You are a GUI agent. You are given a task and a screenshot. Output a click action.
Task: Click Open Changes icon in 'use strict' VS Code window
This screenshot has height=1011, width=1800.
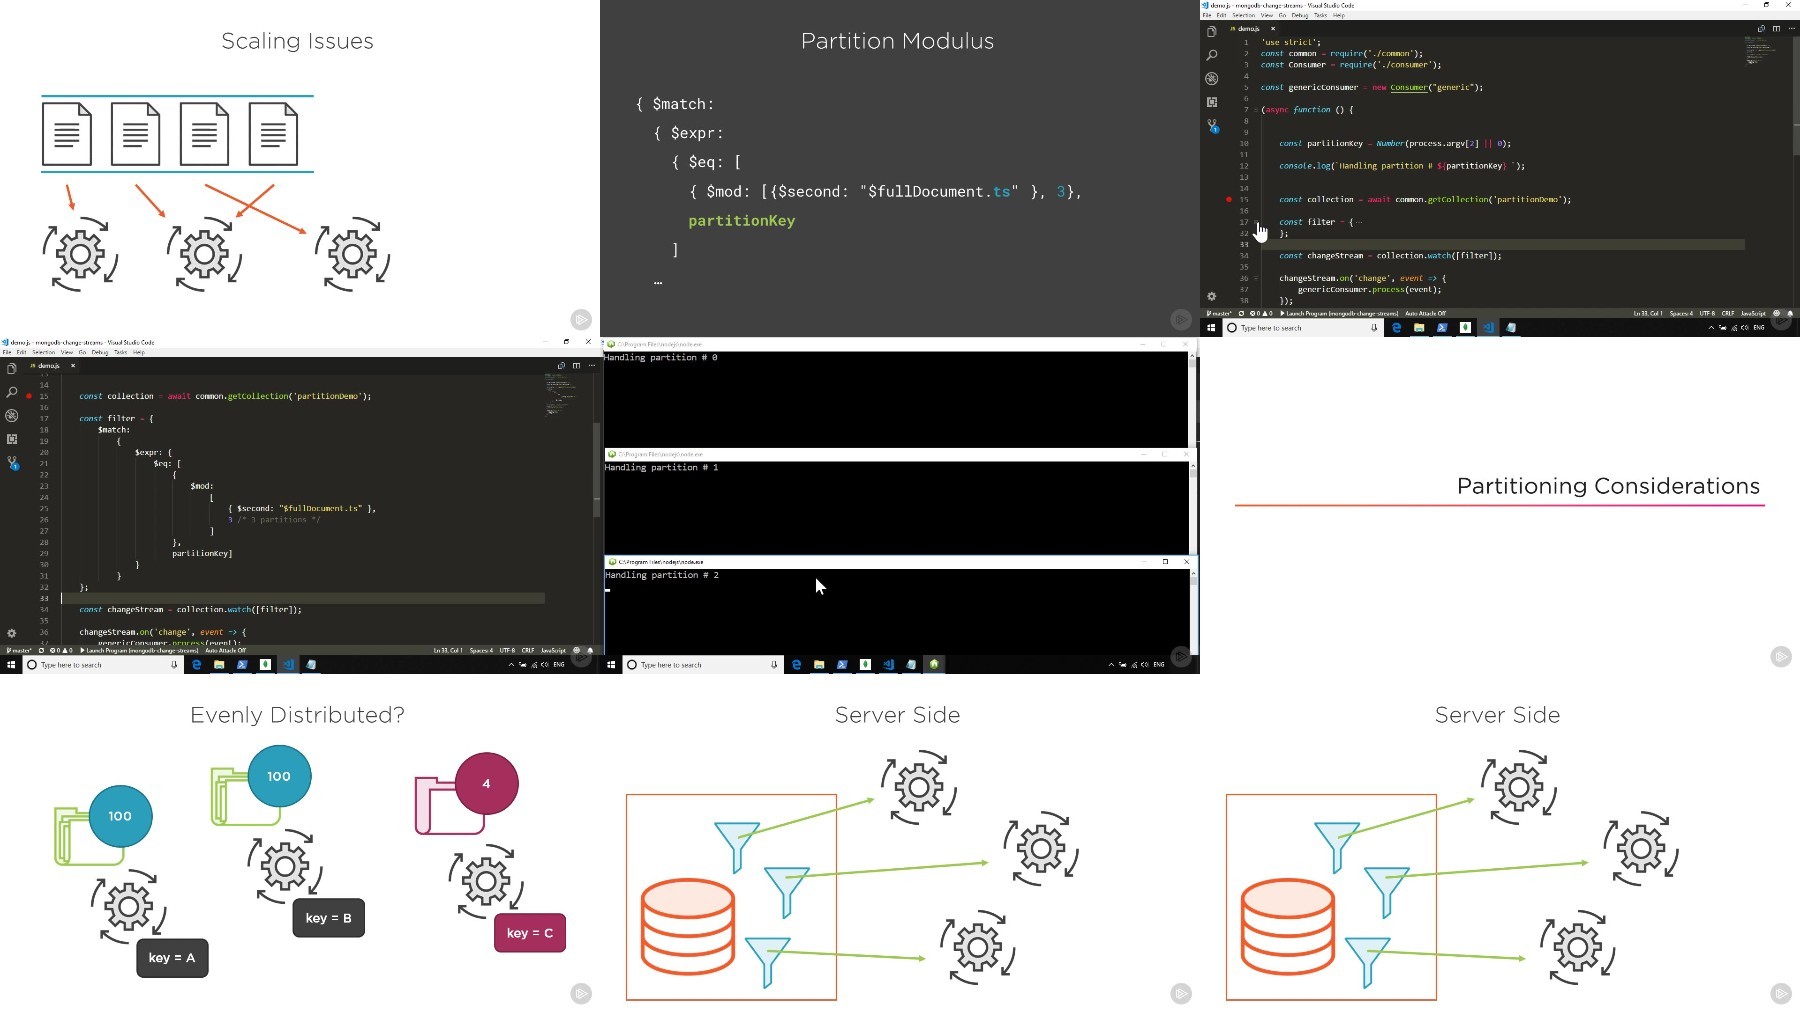pyautogui.click(x=1761, y=29)
